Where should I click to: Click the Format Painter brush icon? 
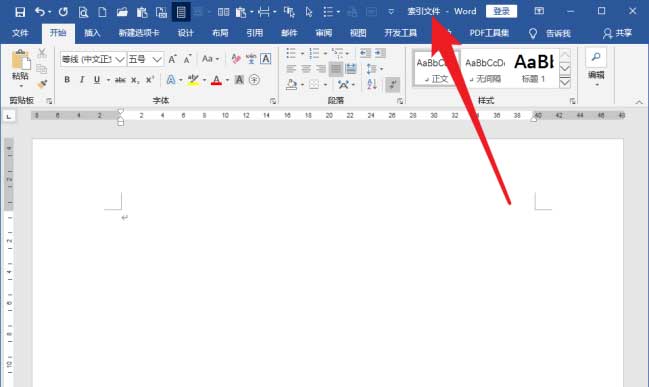pyautogui.click(x=42, y=84)
